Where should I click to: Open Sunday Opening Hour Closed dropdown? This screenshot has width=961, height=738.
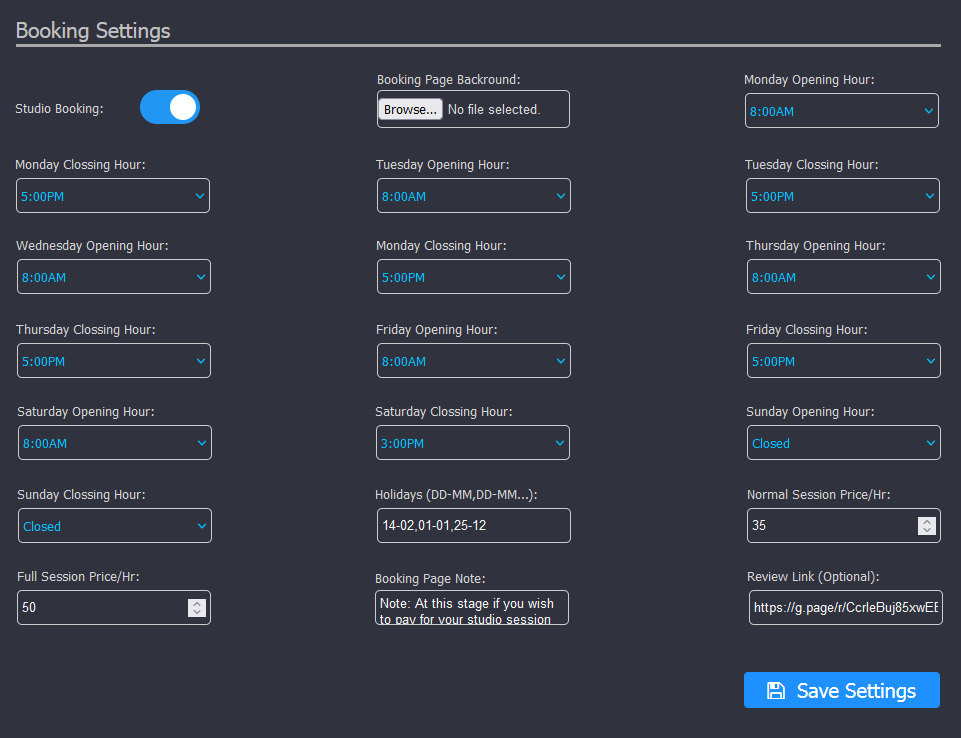[844, 443]
